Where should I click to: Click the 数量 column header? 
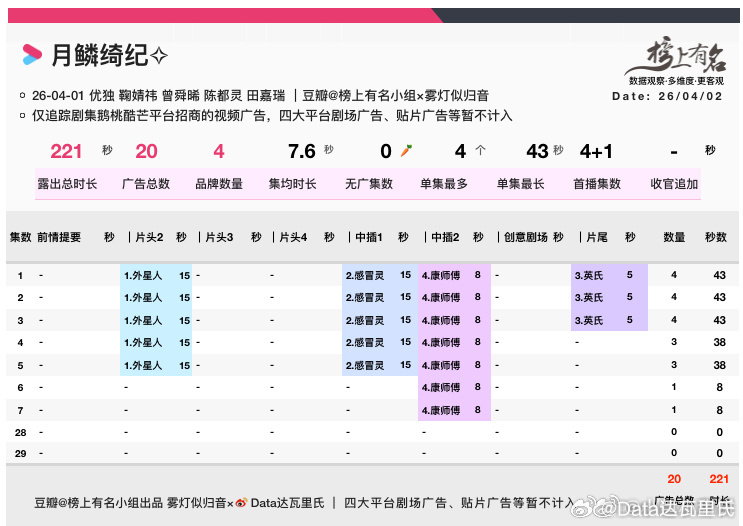coord(674,237)
